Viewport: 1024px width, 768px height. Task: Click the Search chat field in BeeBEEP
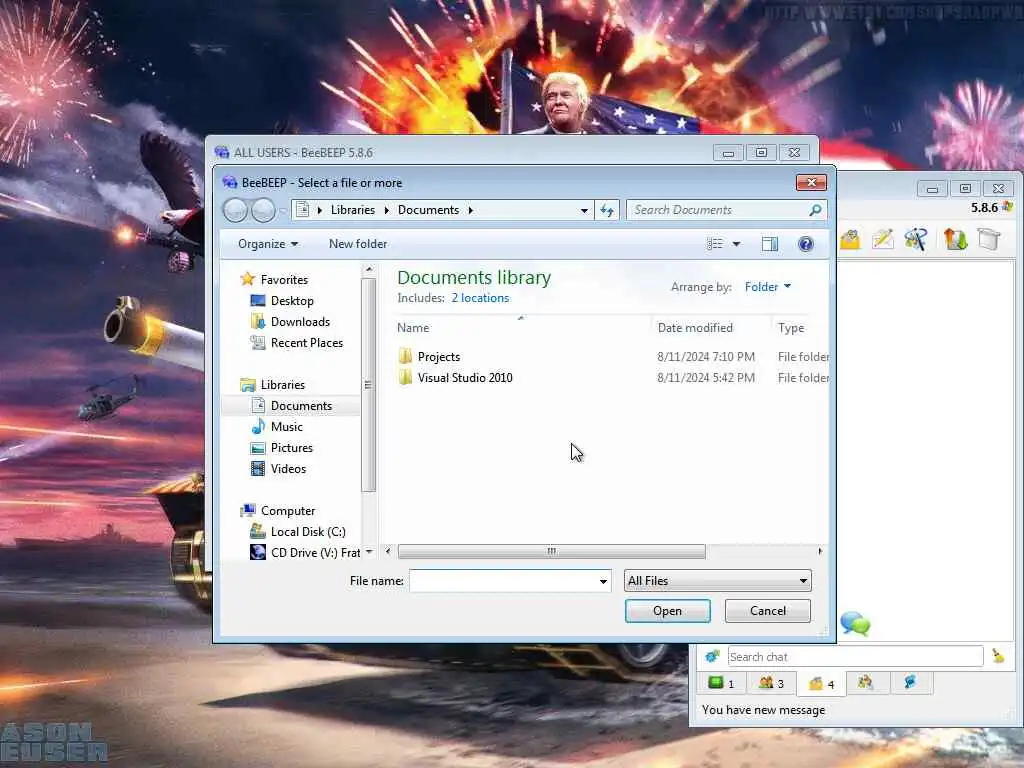(x=856, y=656)
